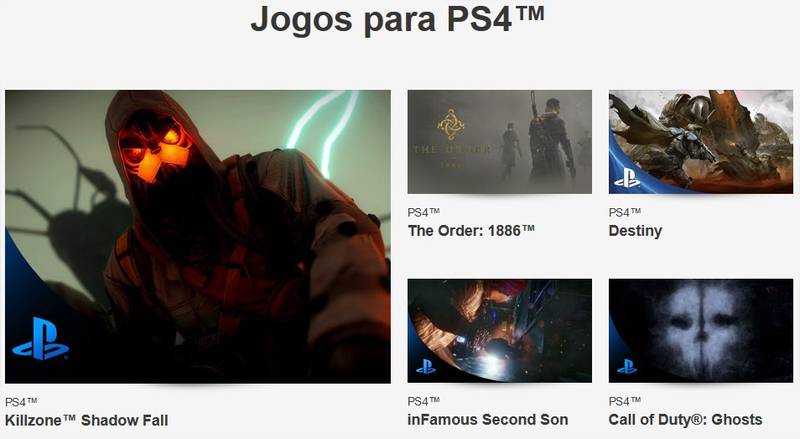Follow the Killzone™ Shadow Fall title link
The image size is (800, 439).
tap(86, 421)
